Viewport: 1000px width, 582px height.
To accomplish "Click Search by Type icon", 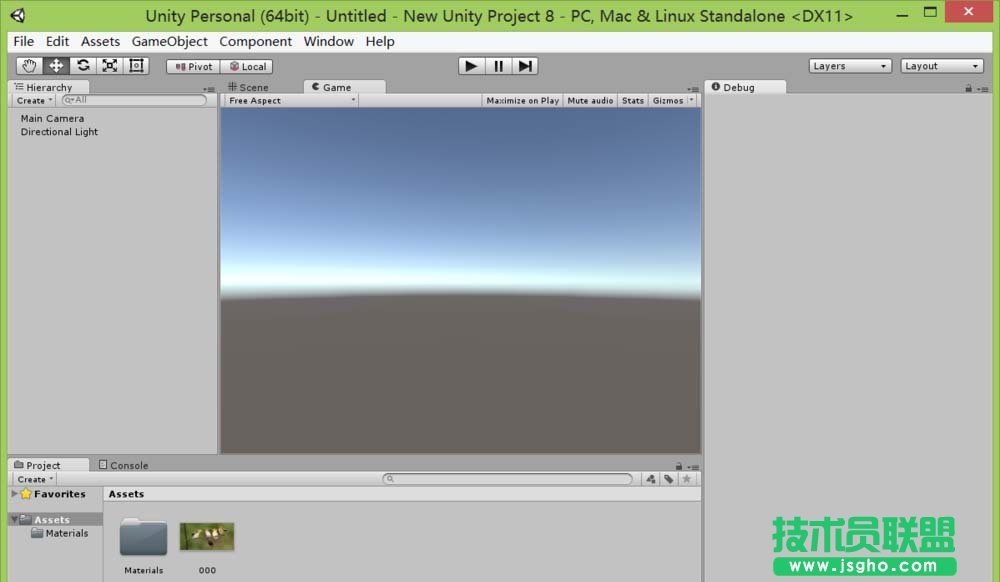I will [651, 479].
